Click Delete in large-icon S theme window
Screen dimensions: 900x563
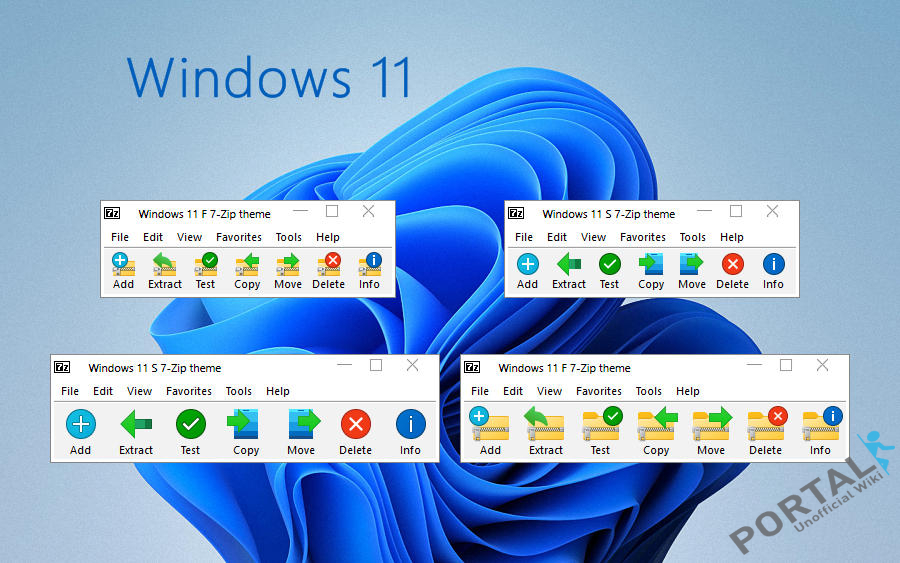tap(355, 432)
